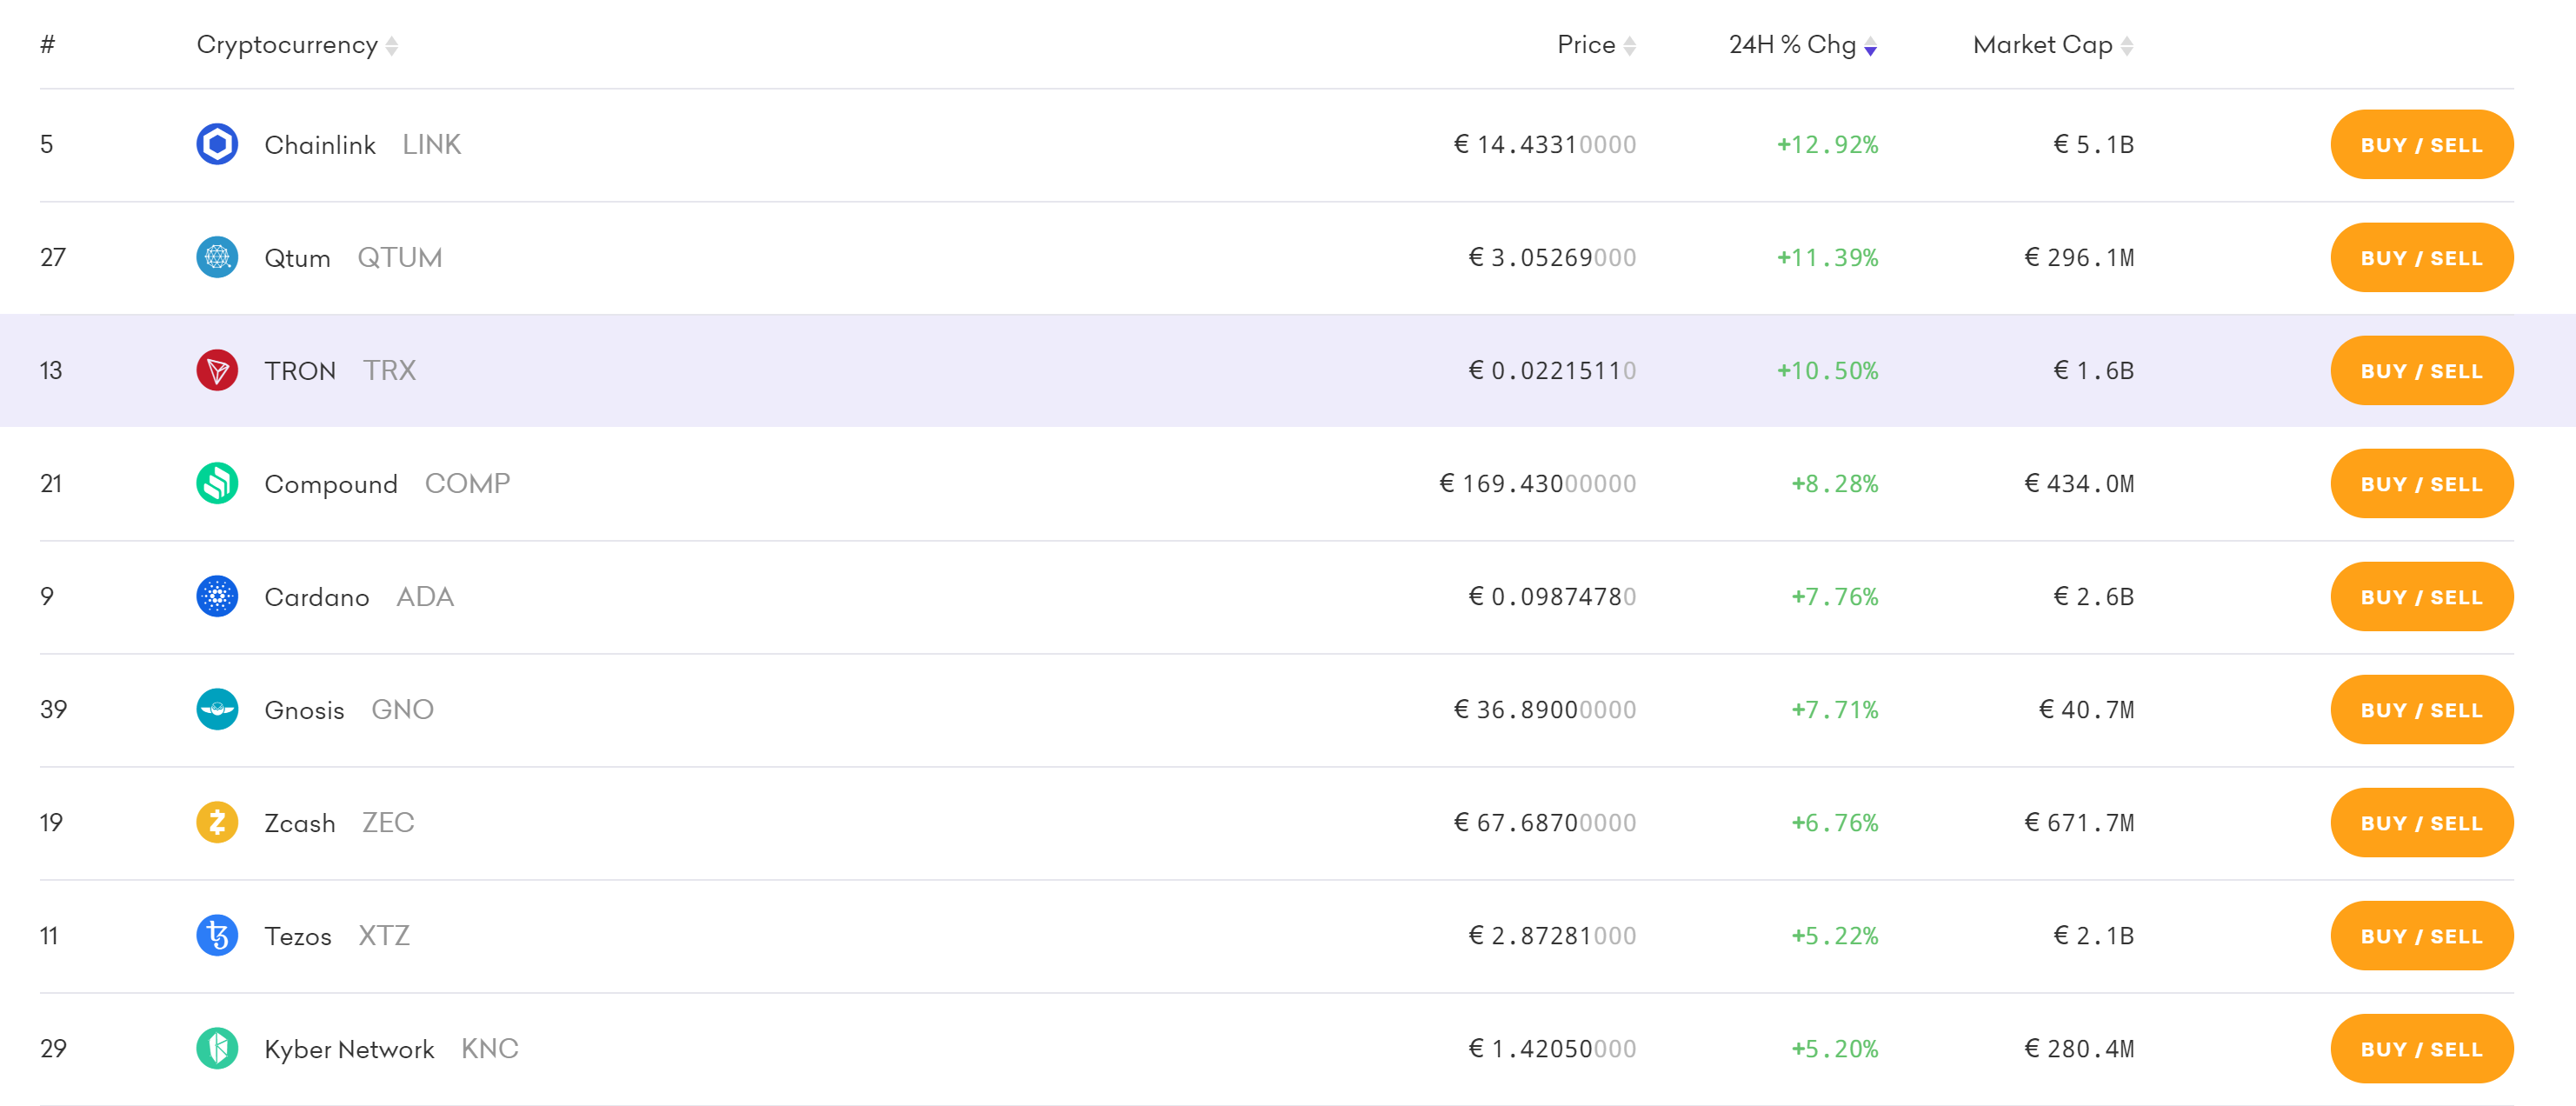Sort by the Cryptocurrency column arrows
2576x1106 pixels.
pos(392,46)
